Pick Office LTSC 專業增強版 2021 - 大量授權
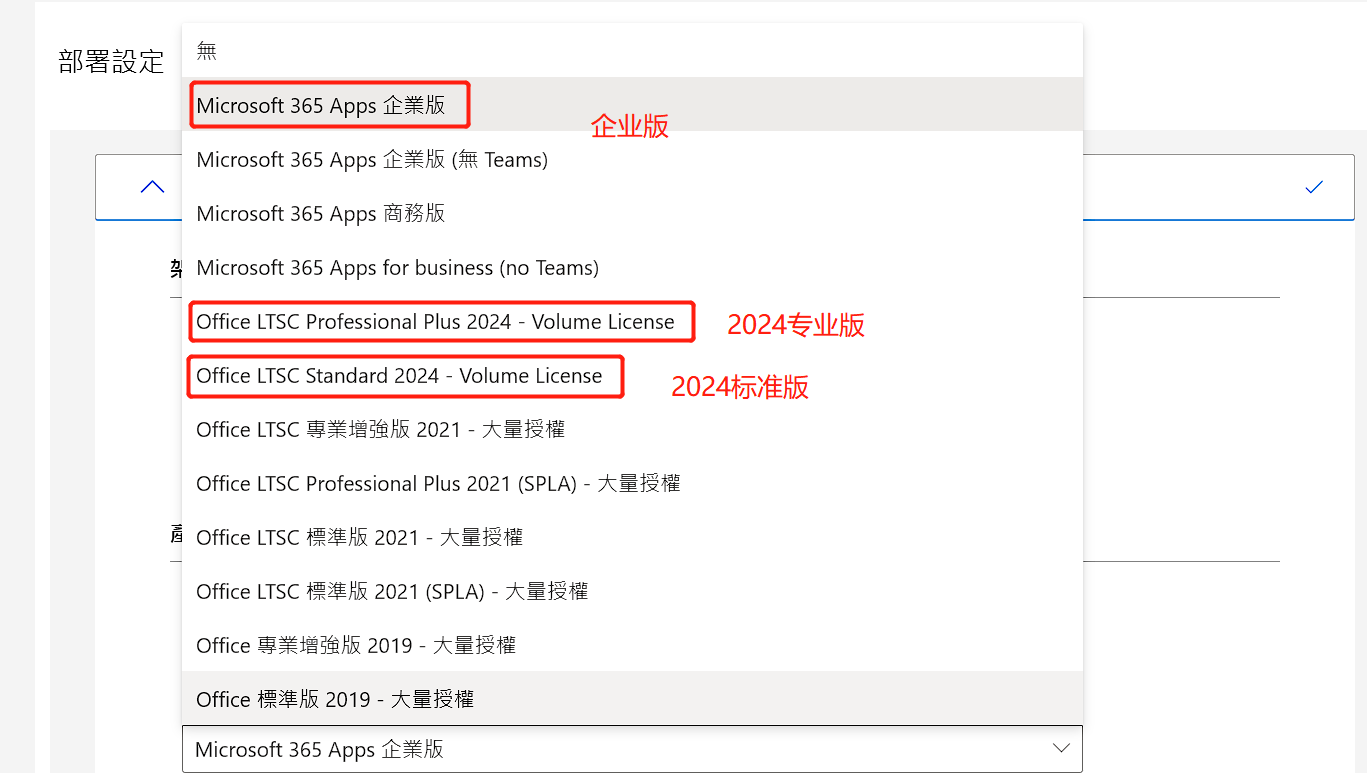Image resolution: width=1367 pixels, height=773 pixels. click(x=632, y=429)
